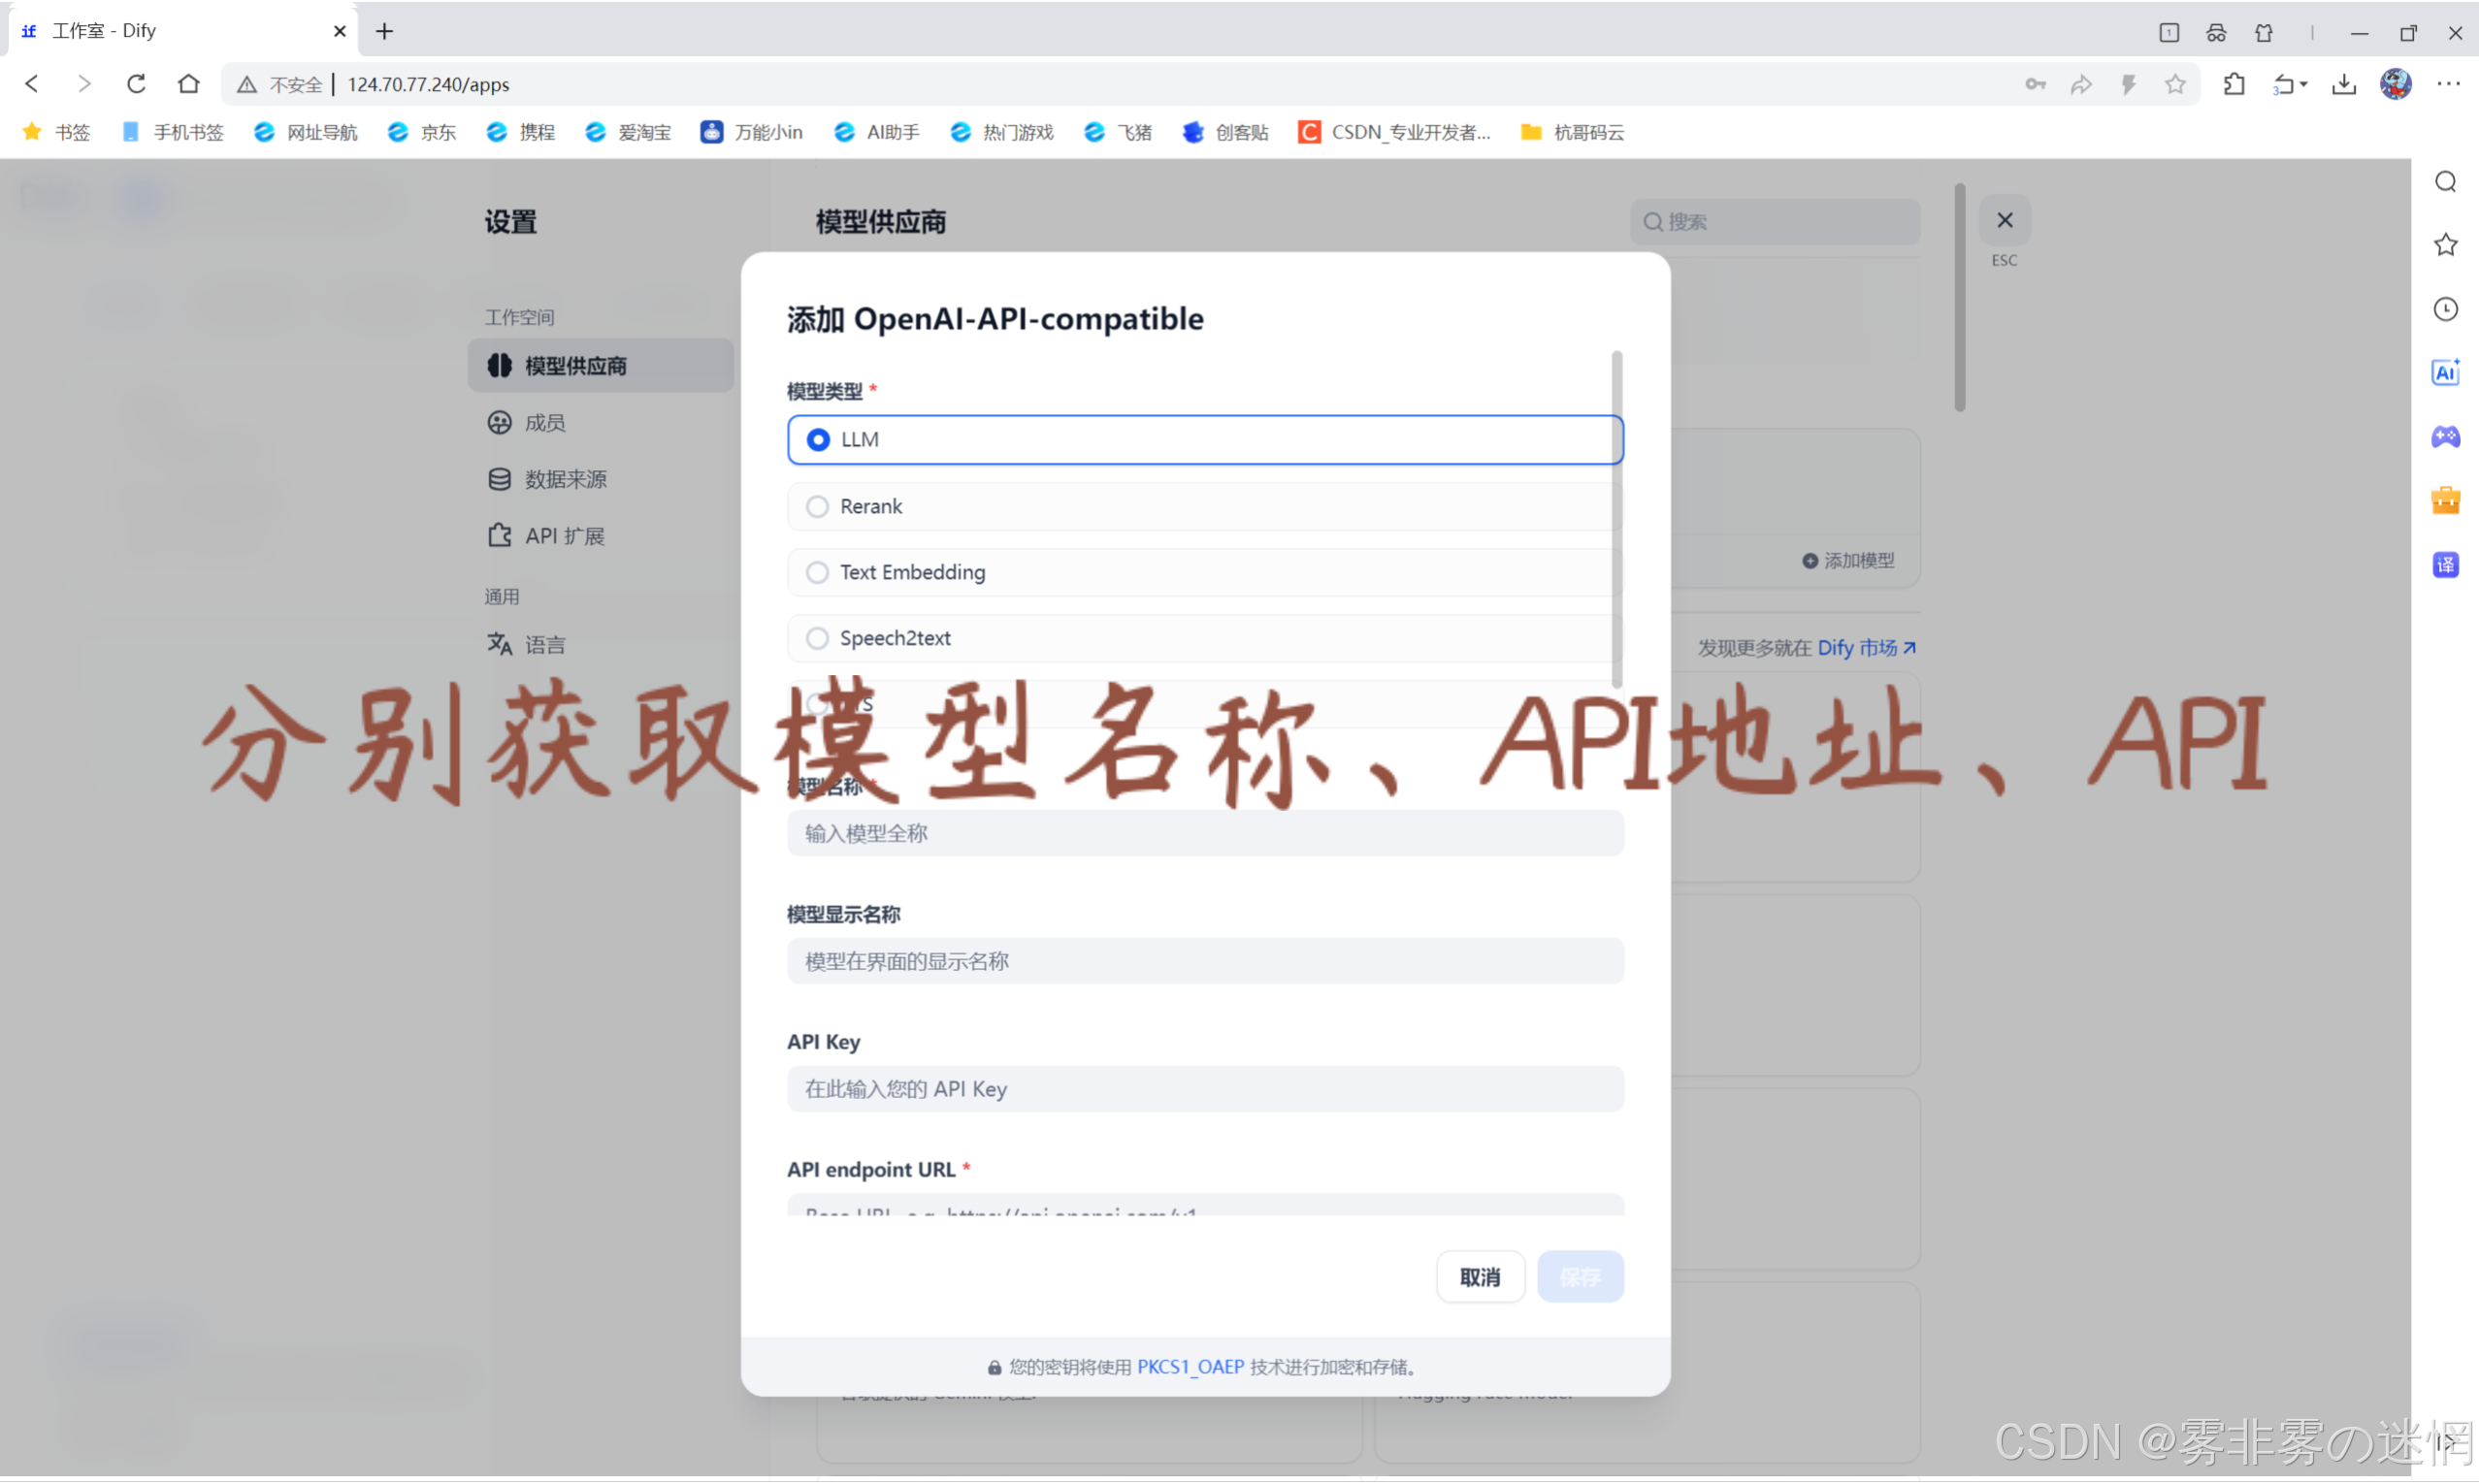Click the history clock sidebar icon
This screenshot has height=1484, width=2479.
point(2445,309)
